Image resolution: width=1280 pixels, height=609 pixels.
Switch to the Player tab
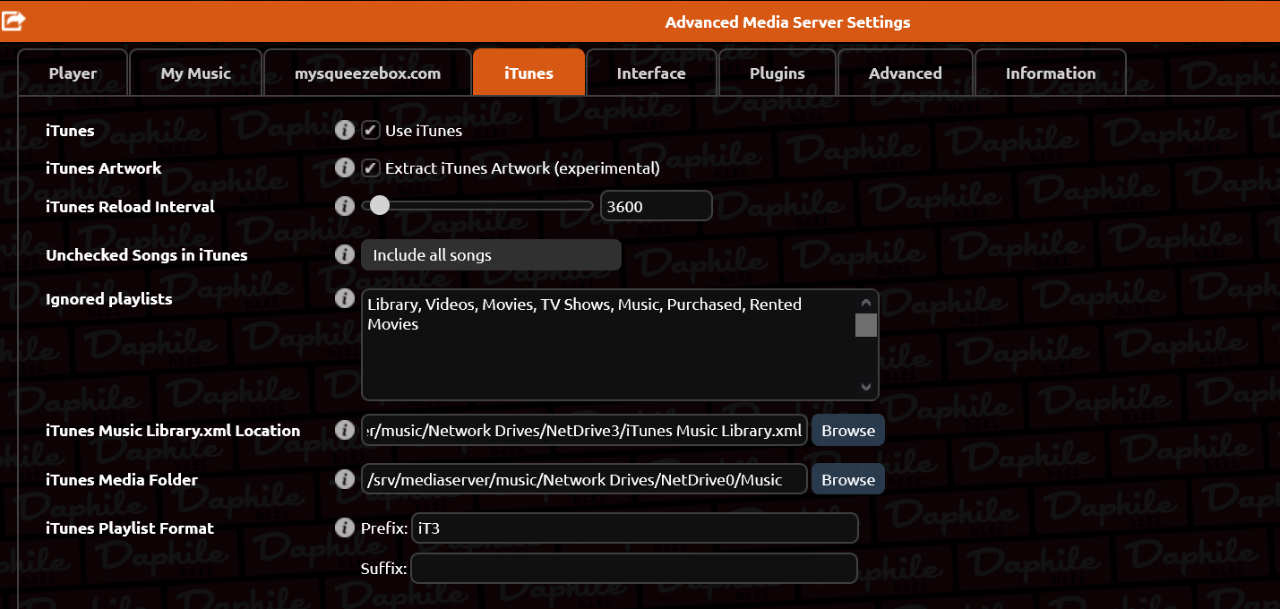tap(73, 73)
